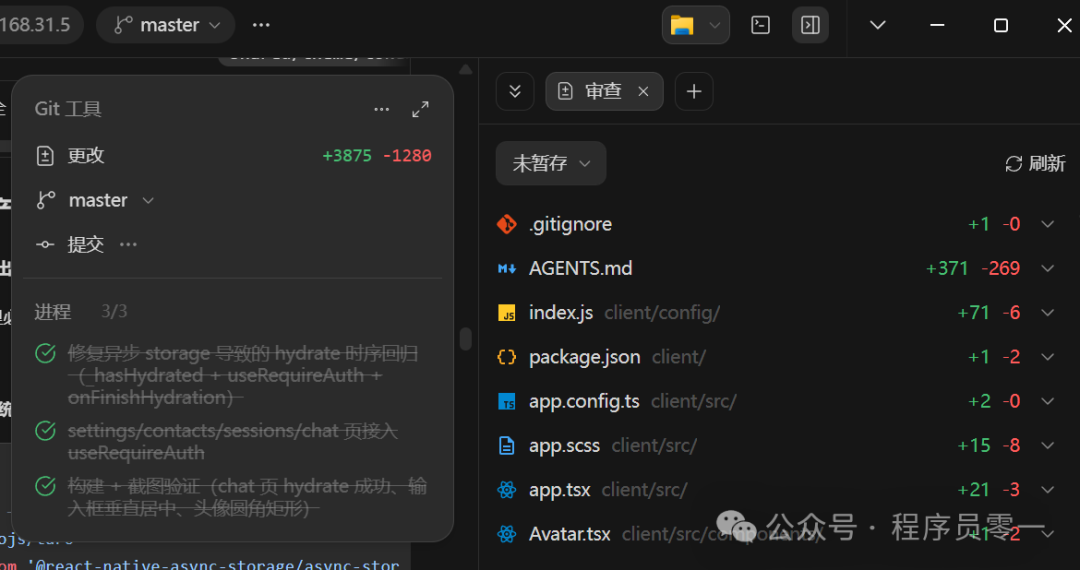Click the markdown icon of AGENTS.md
The height and width of the screenshot is (570, 1080).
(507, 268)
